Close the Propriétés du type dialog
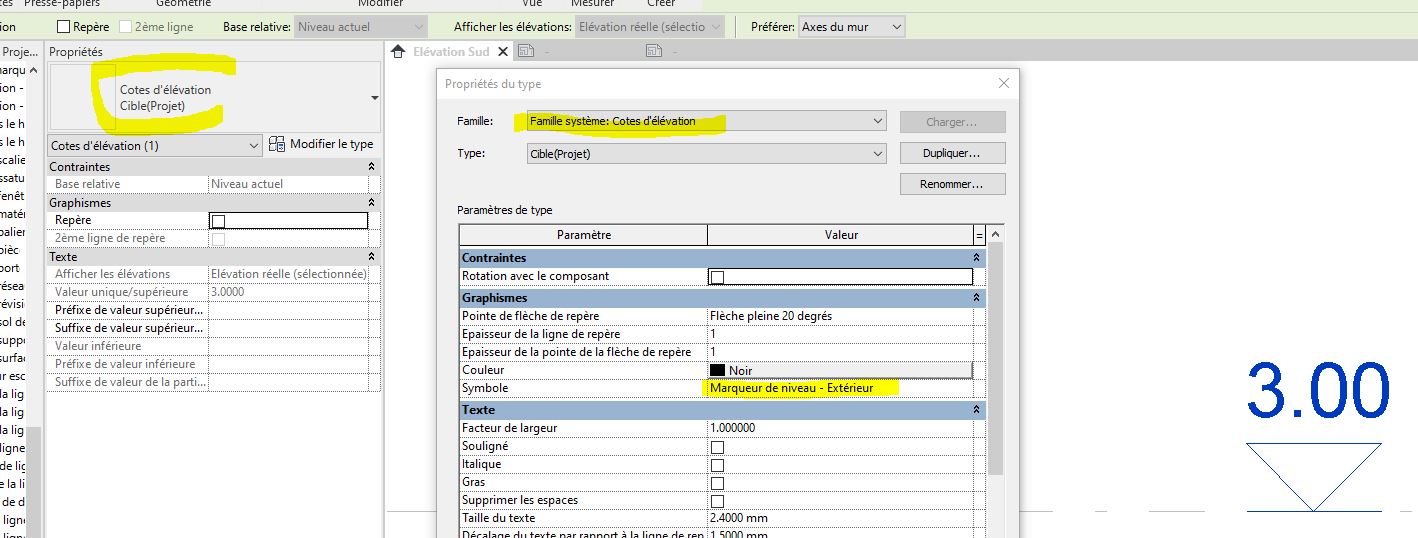This screenshot has height=538, width=1418. coord(1003,84)
